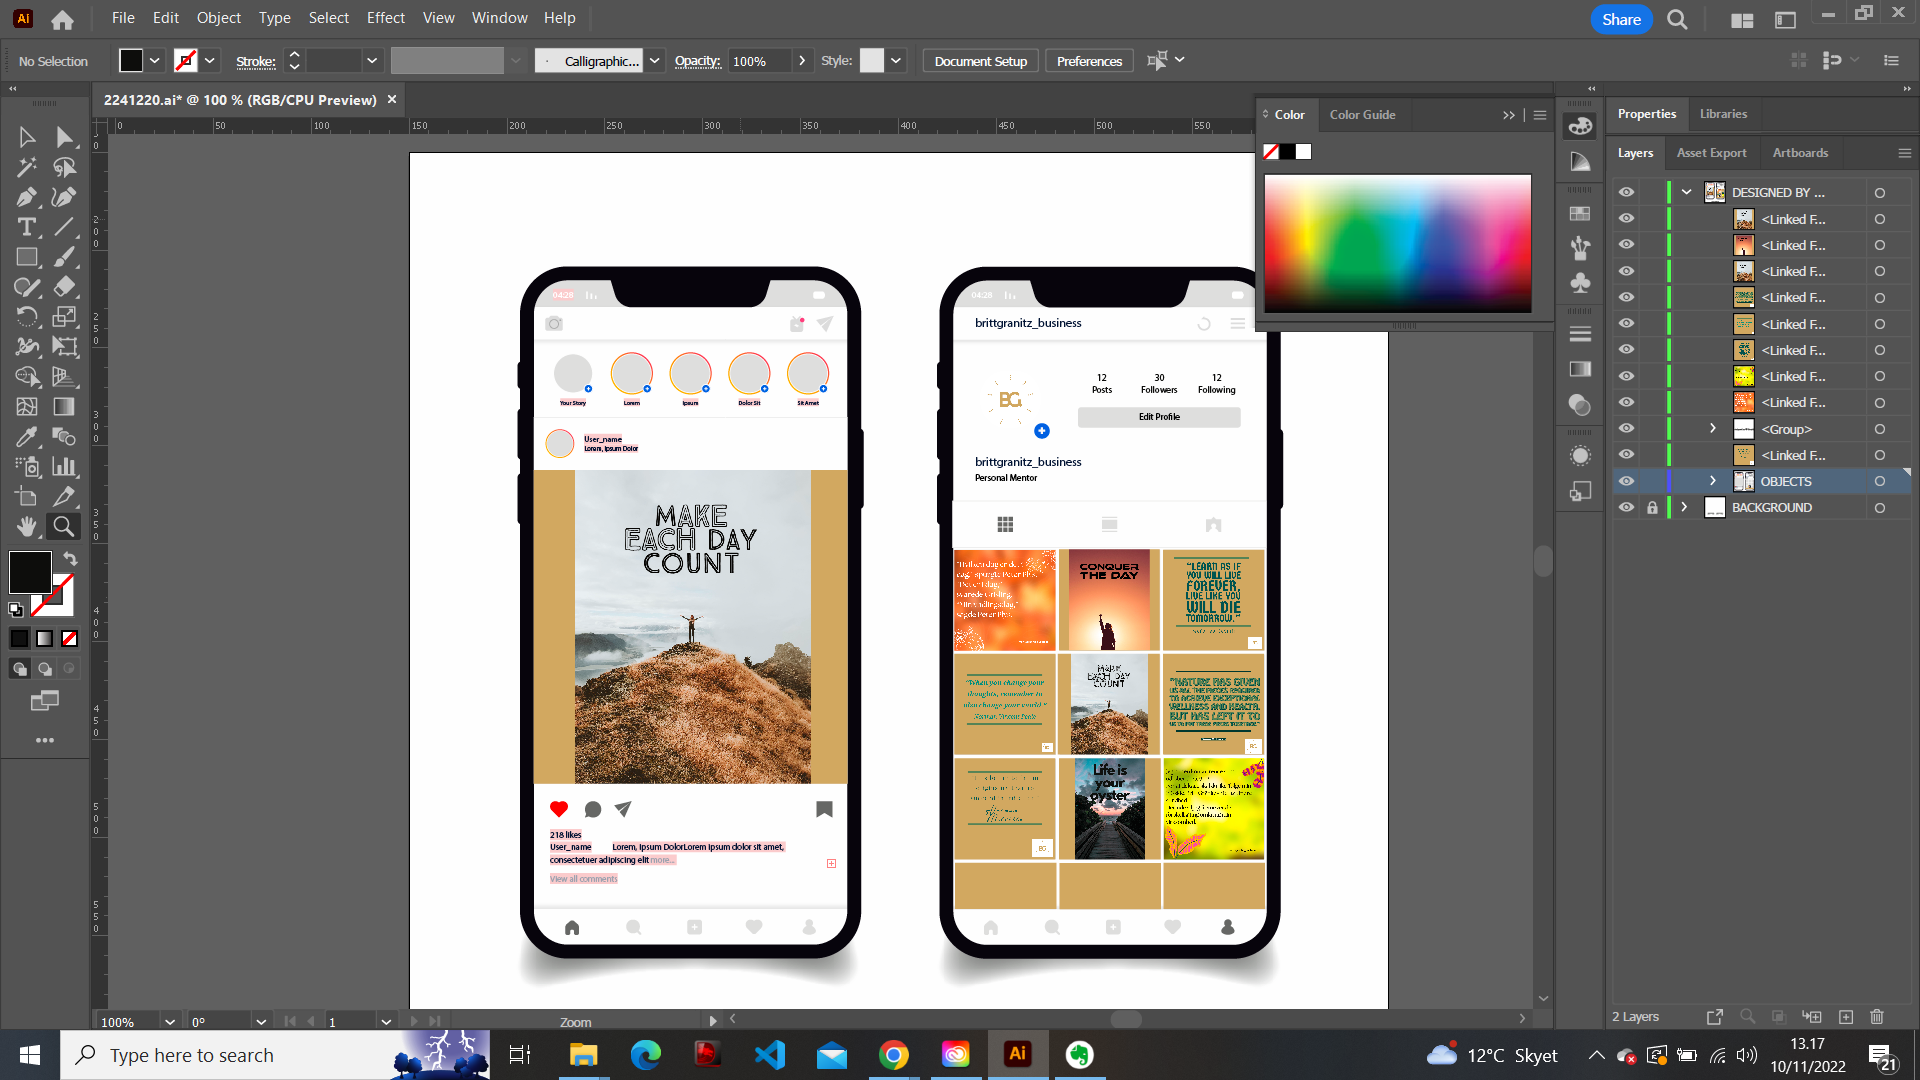Viewport: 1920px width, 1080px height.
Task: Click the Document Setup button
Action: tap(980, 61)
